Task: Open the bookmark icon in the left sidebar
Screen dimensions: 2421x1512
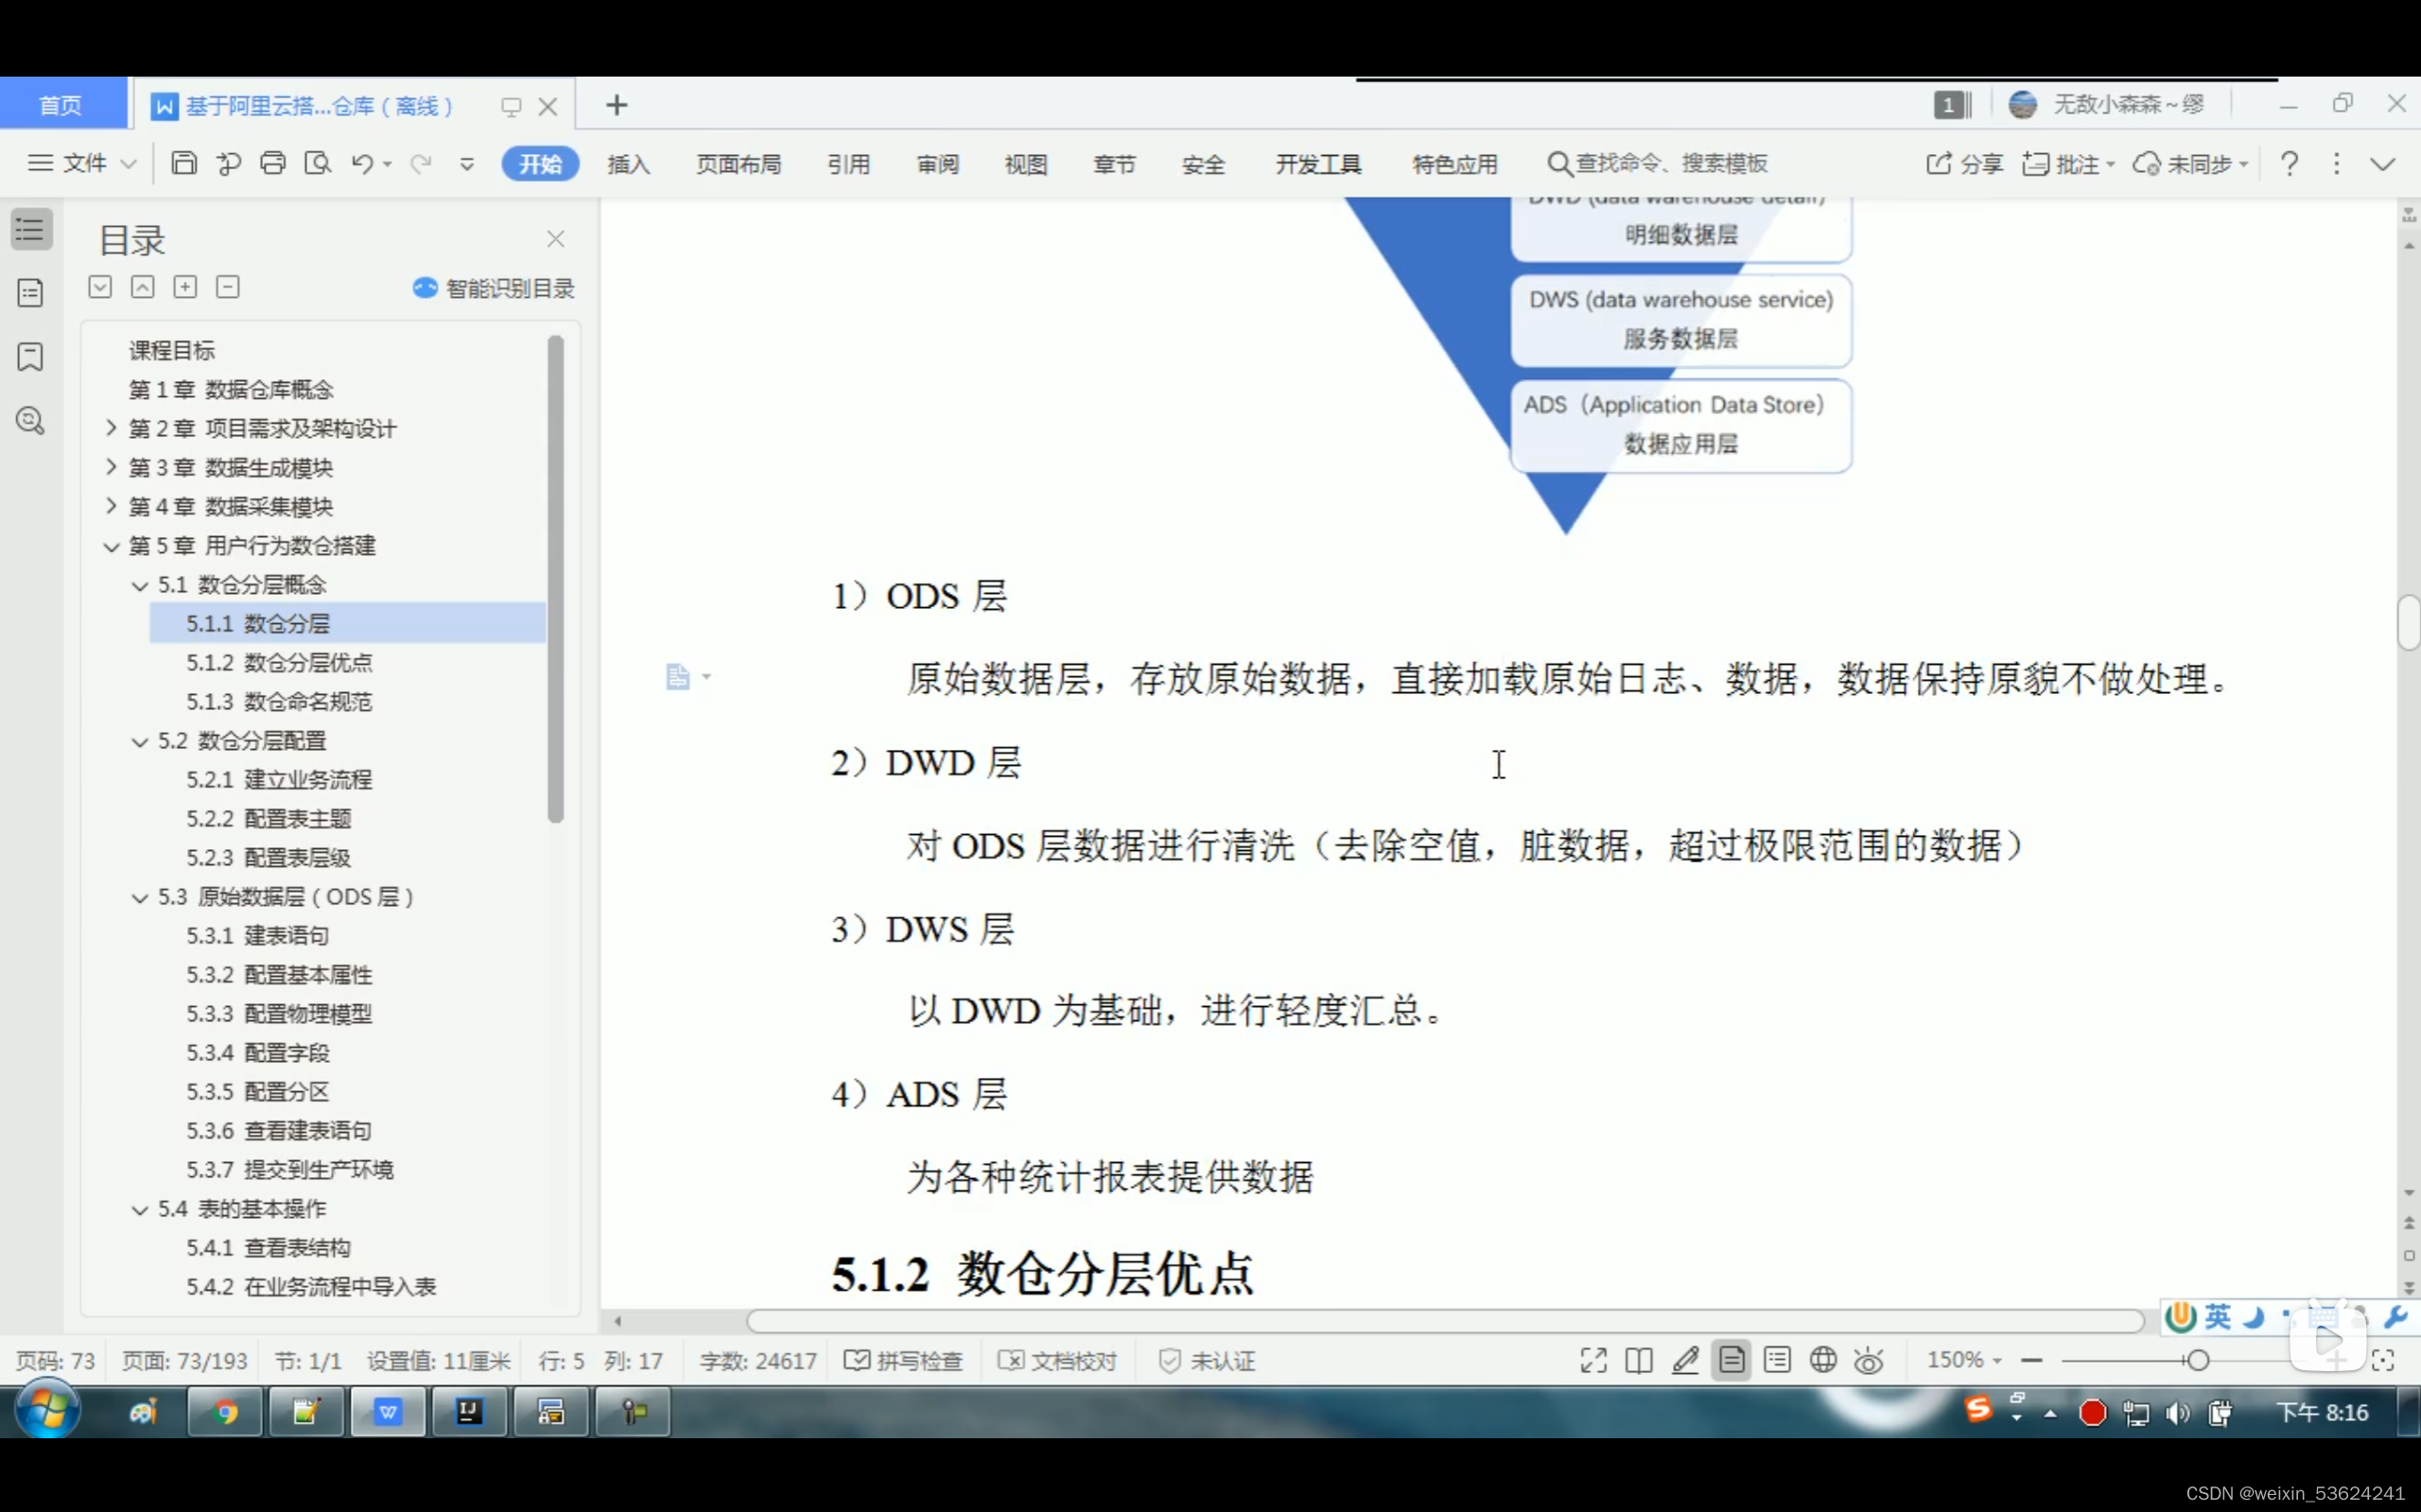Action: pos(31,357)
